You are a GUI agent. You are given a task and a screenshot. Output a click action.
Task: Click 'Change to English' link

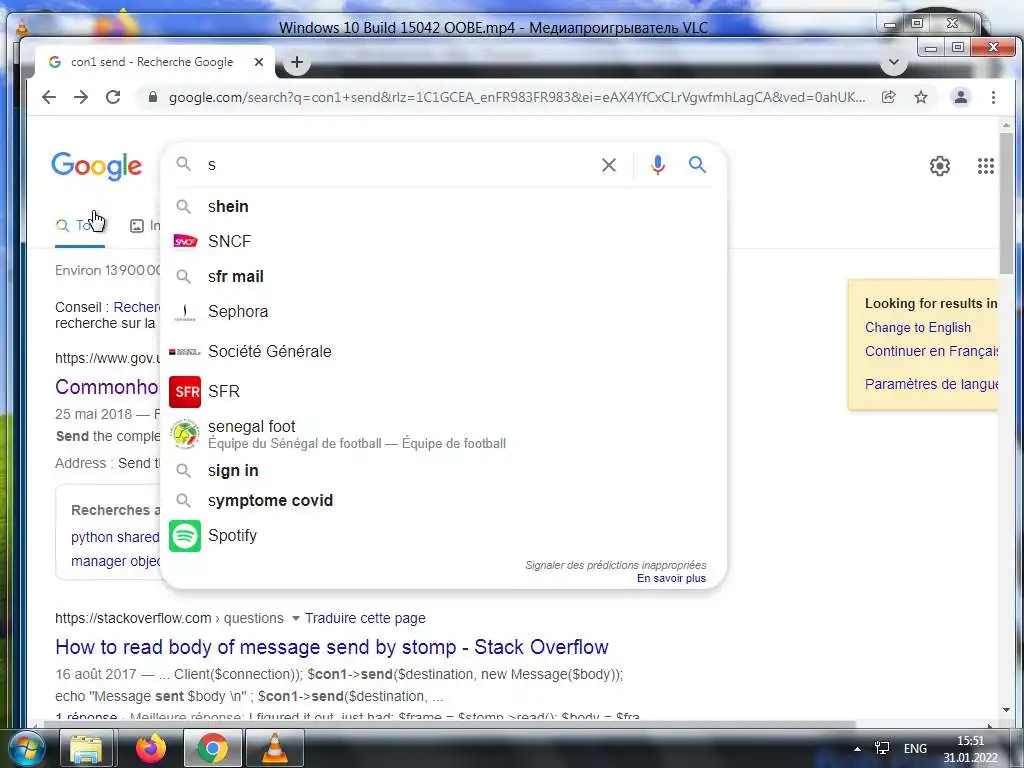point(918,328)
